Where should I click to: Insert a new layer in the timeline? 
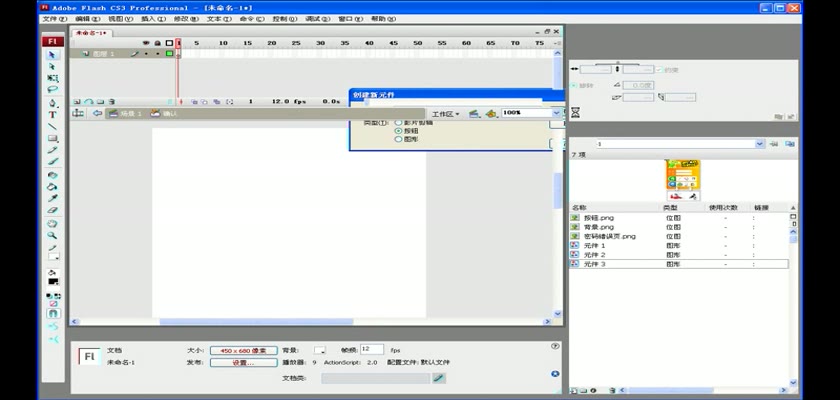[77, 101]
